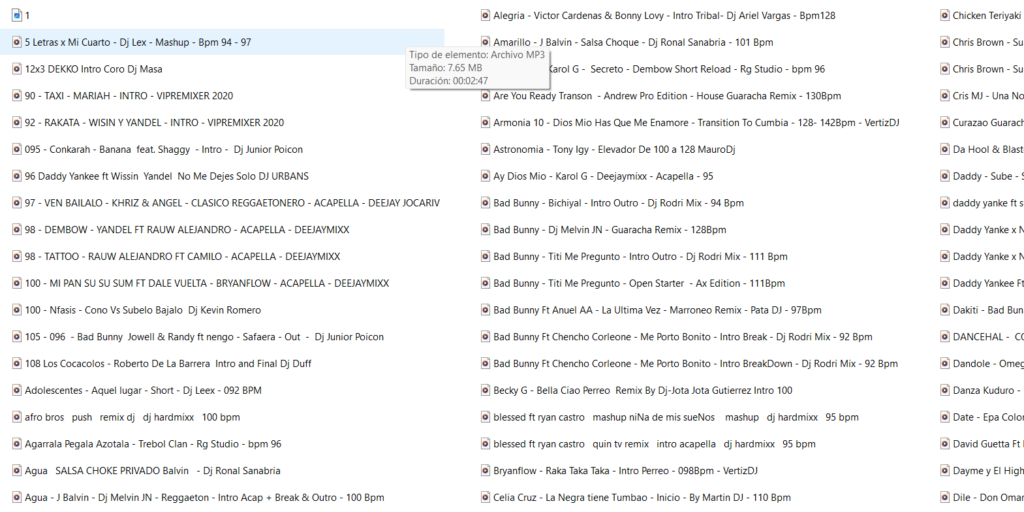Select the 'Cris MJ - Una No' file

click(988, 95)
